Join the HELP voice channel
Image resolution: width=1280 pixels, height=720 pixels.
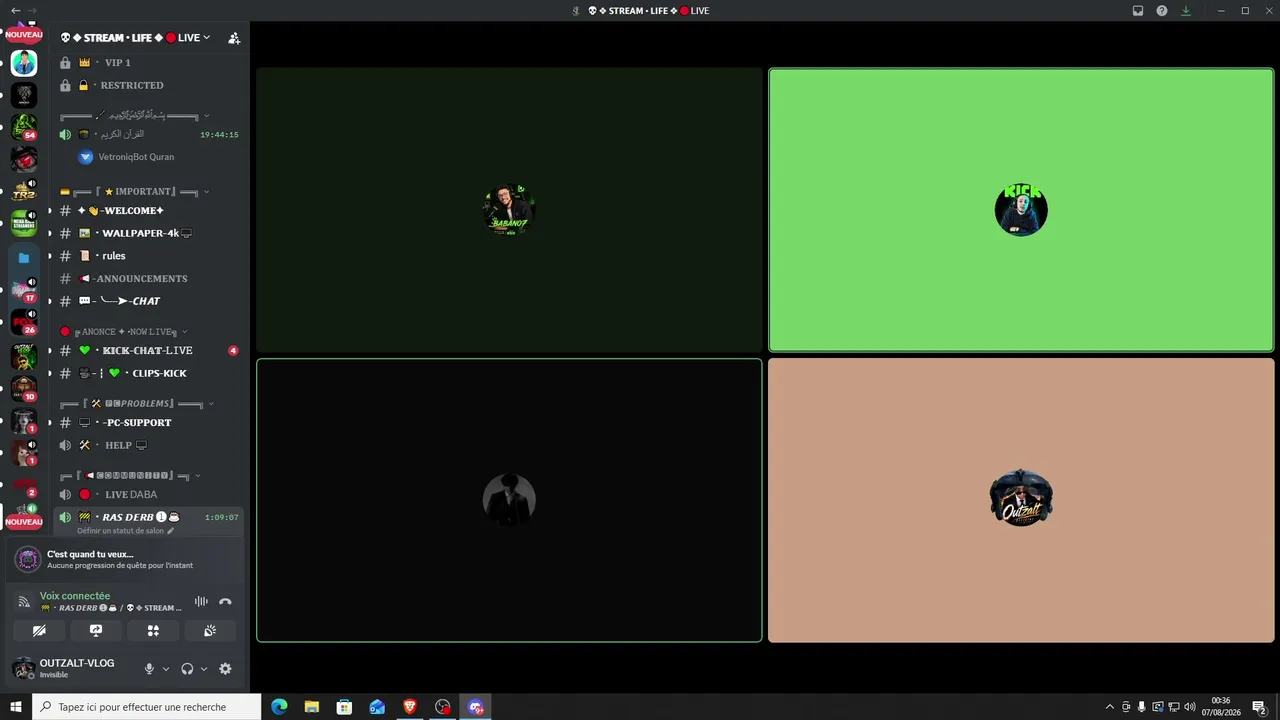coord(148,445)
